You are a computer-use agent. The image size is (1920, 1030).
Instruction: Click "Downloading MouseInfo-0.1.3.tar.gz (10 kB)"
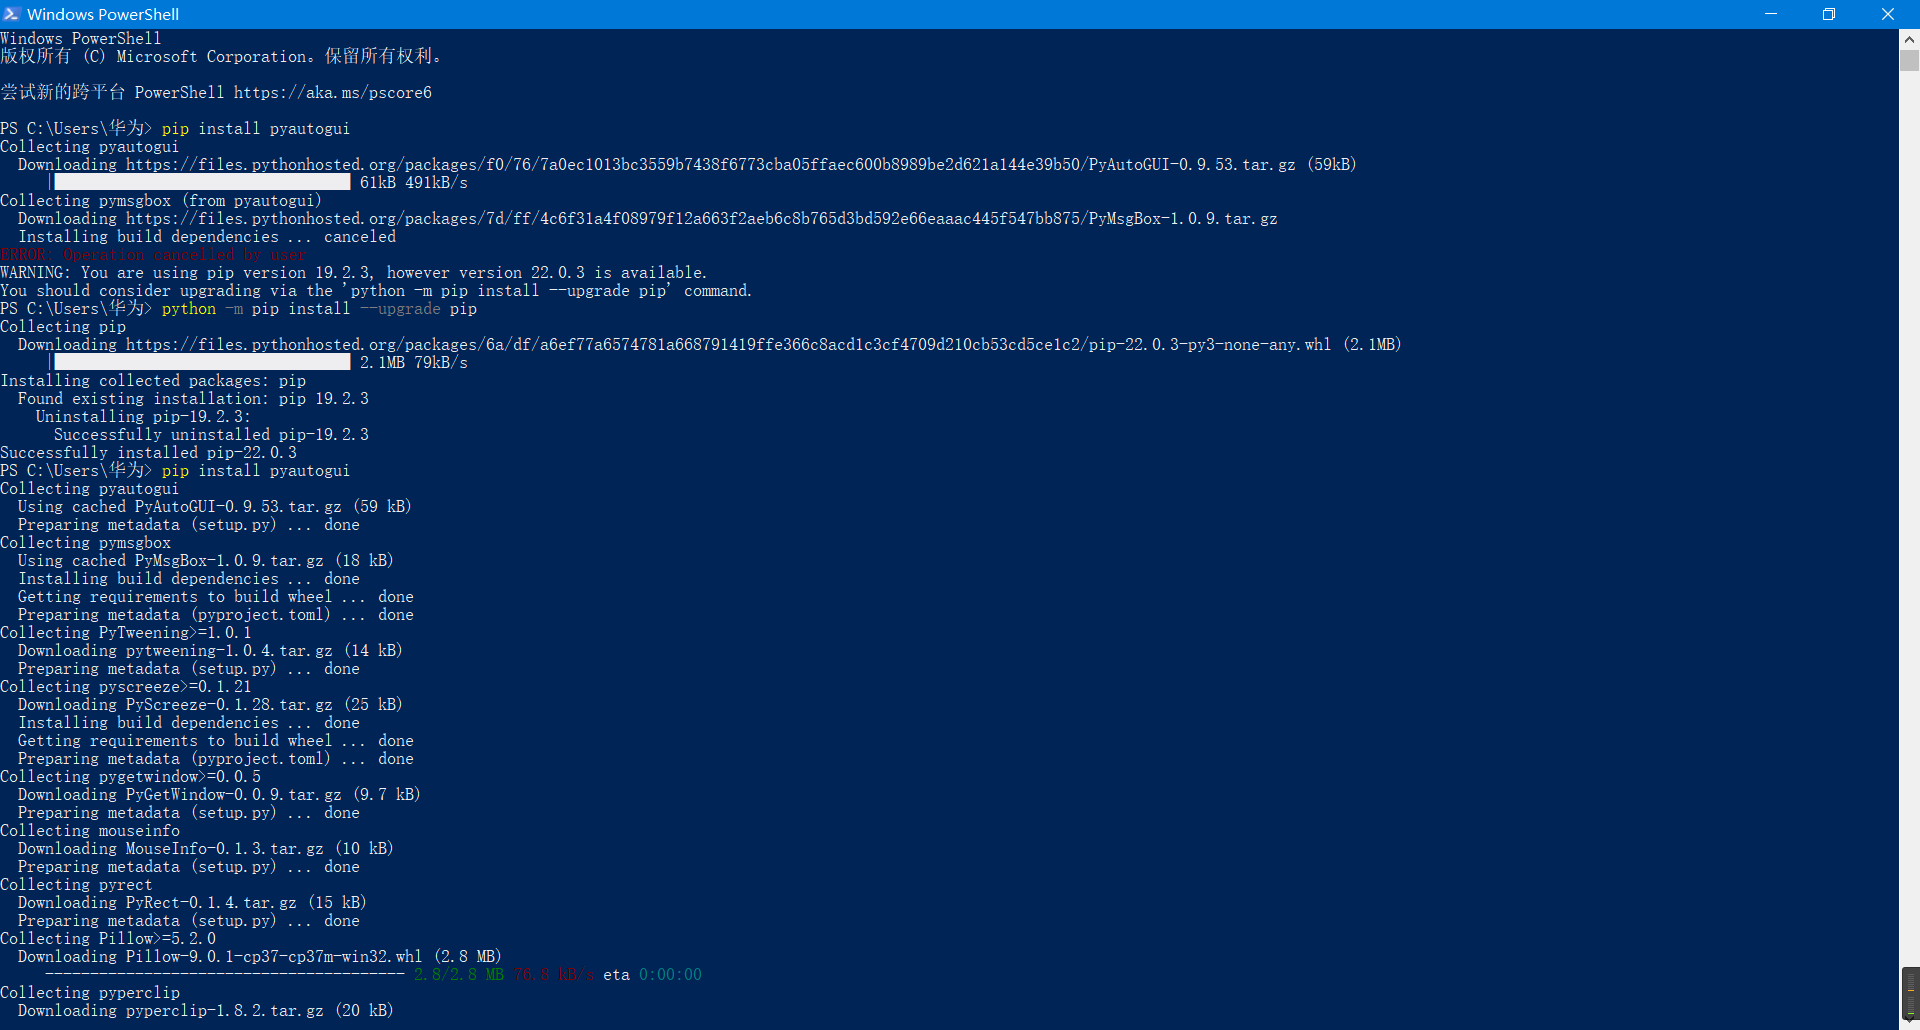[x=206, y=849]
